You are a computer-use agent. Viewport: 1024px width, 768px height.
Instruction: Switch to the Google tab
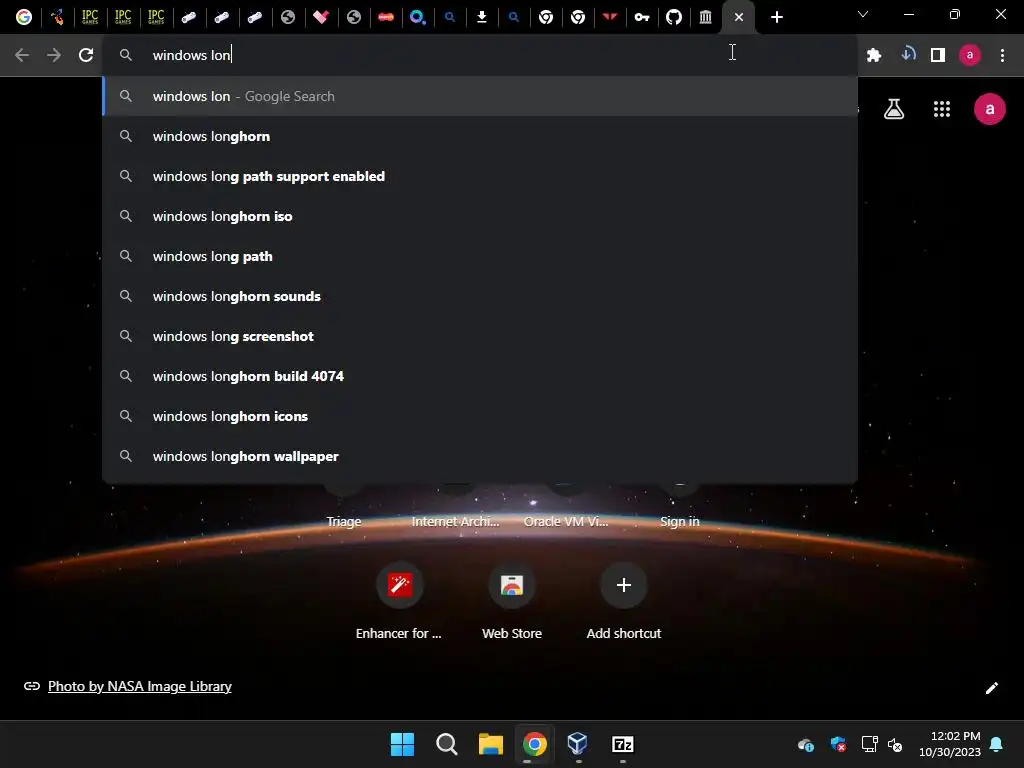click(x=24, y=17)
